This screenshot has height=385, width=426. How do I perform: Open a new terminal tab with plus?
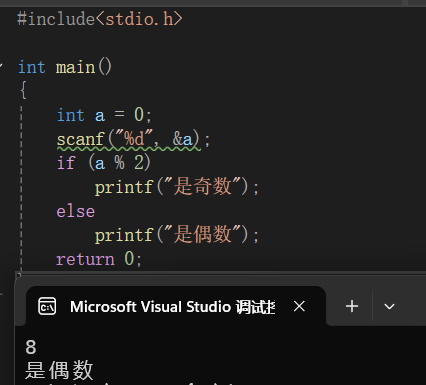coord(352,306)
